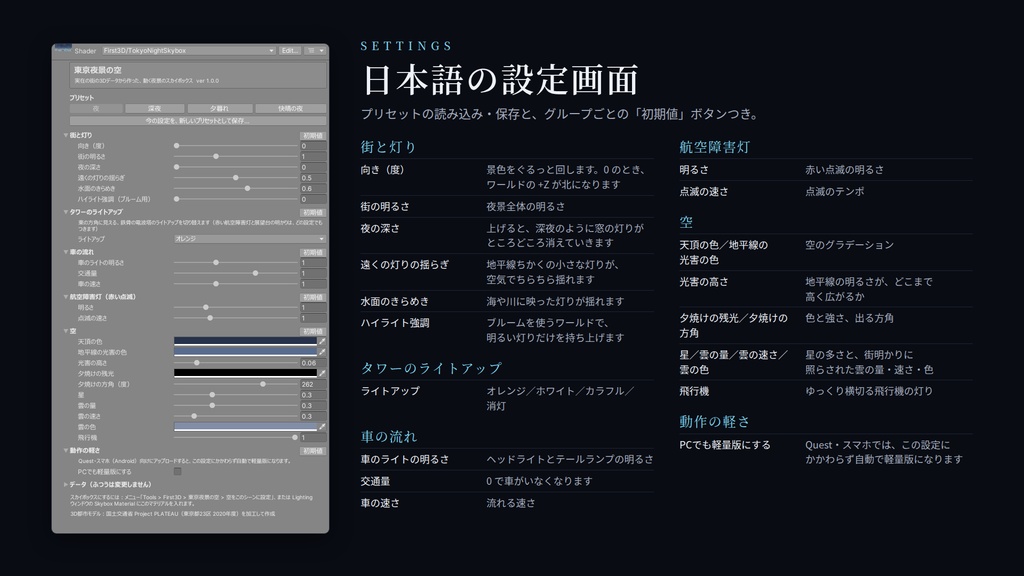
Task: Click the 光害の高さ value field 0.06
Action: pyautogui.click(x=313, y=363)
